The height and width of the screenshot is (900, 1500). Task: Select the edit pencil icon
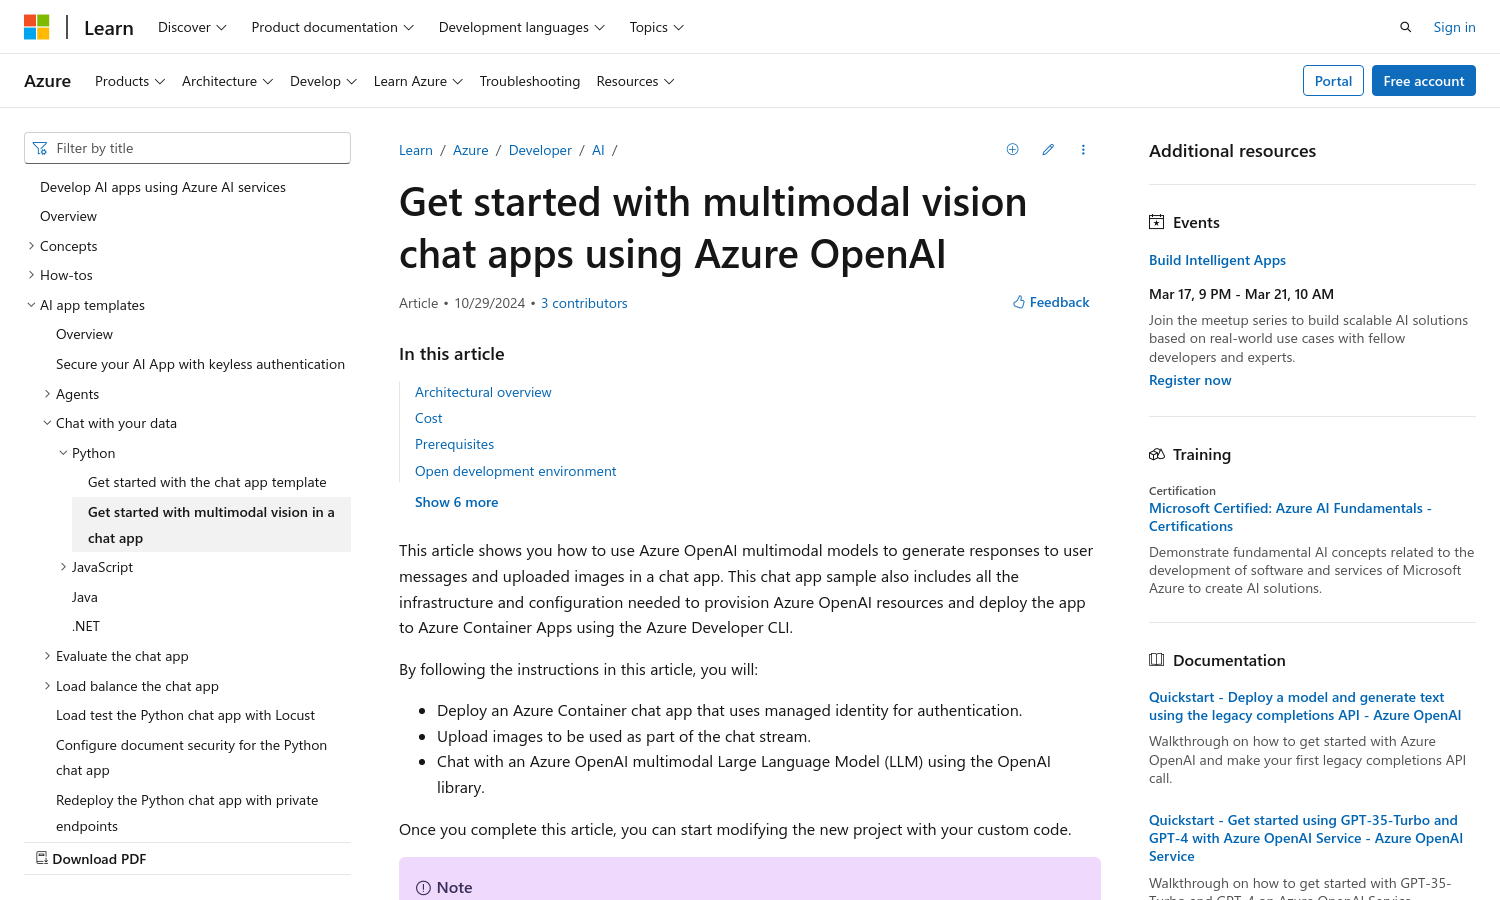tap(1047, 149)
